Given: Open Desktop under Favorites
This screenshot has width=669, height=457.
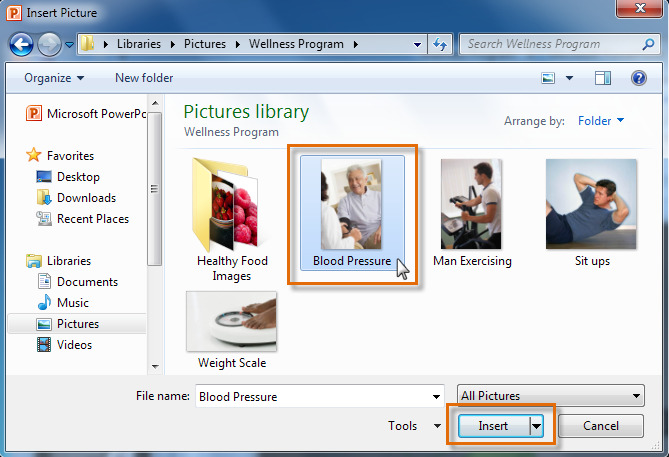Looking at the screenshot, I should coord(79,177).
